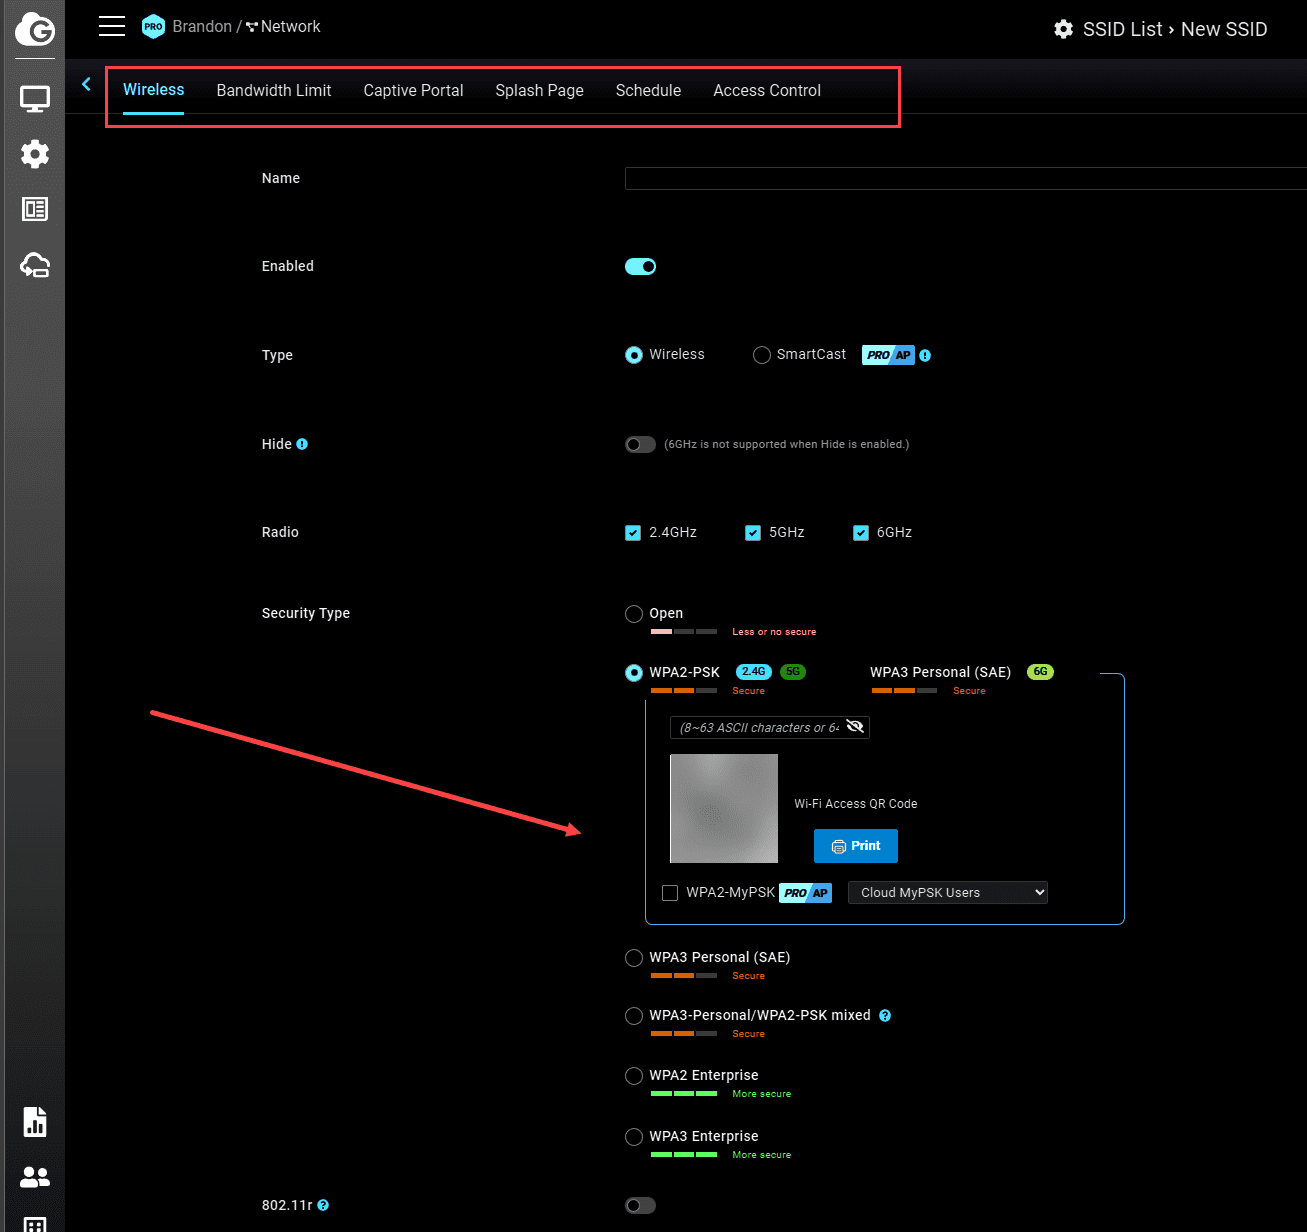The height and width of the screenshot is (1232, 1307).
Task: Open the reports chart icon in the sidebar
Action: 35,1122
